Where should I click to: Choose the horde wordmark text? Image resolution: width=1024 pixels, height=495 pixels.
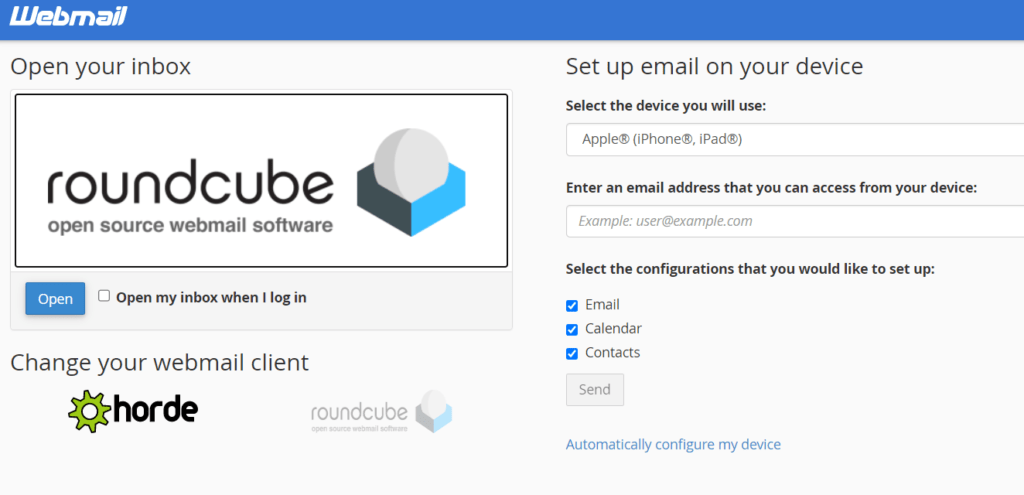coord(155,410)
